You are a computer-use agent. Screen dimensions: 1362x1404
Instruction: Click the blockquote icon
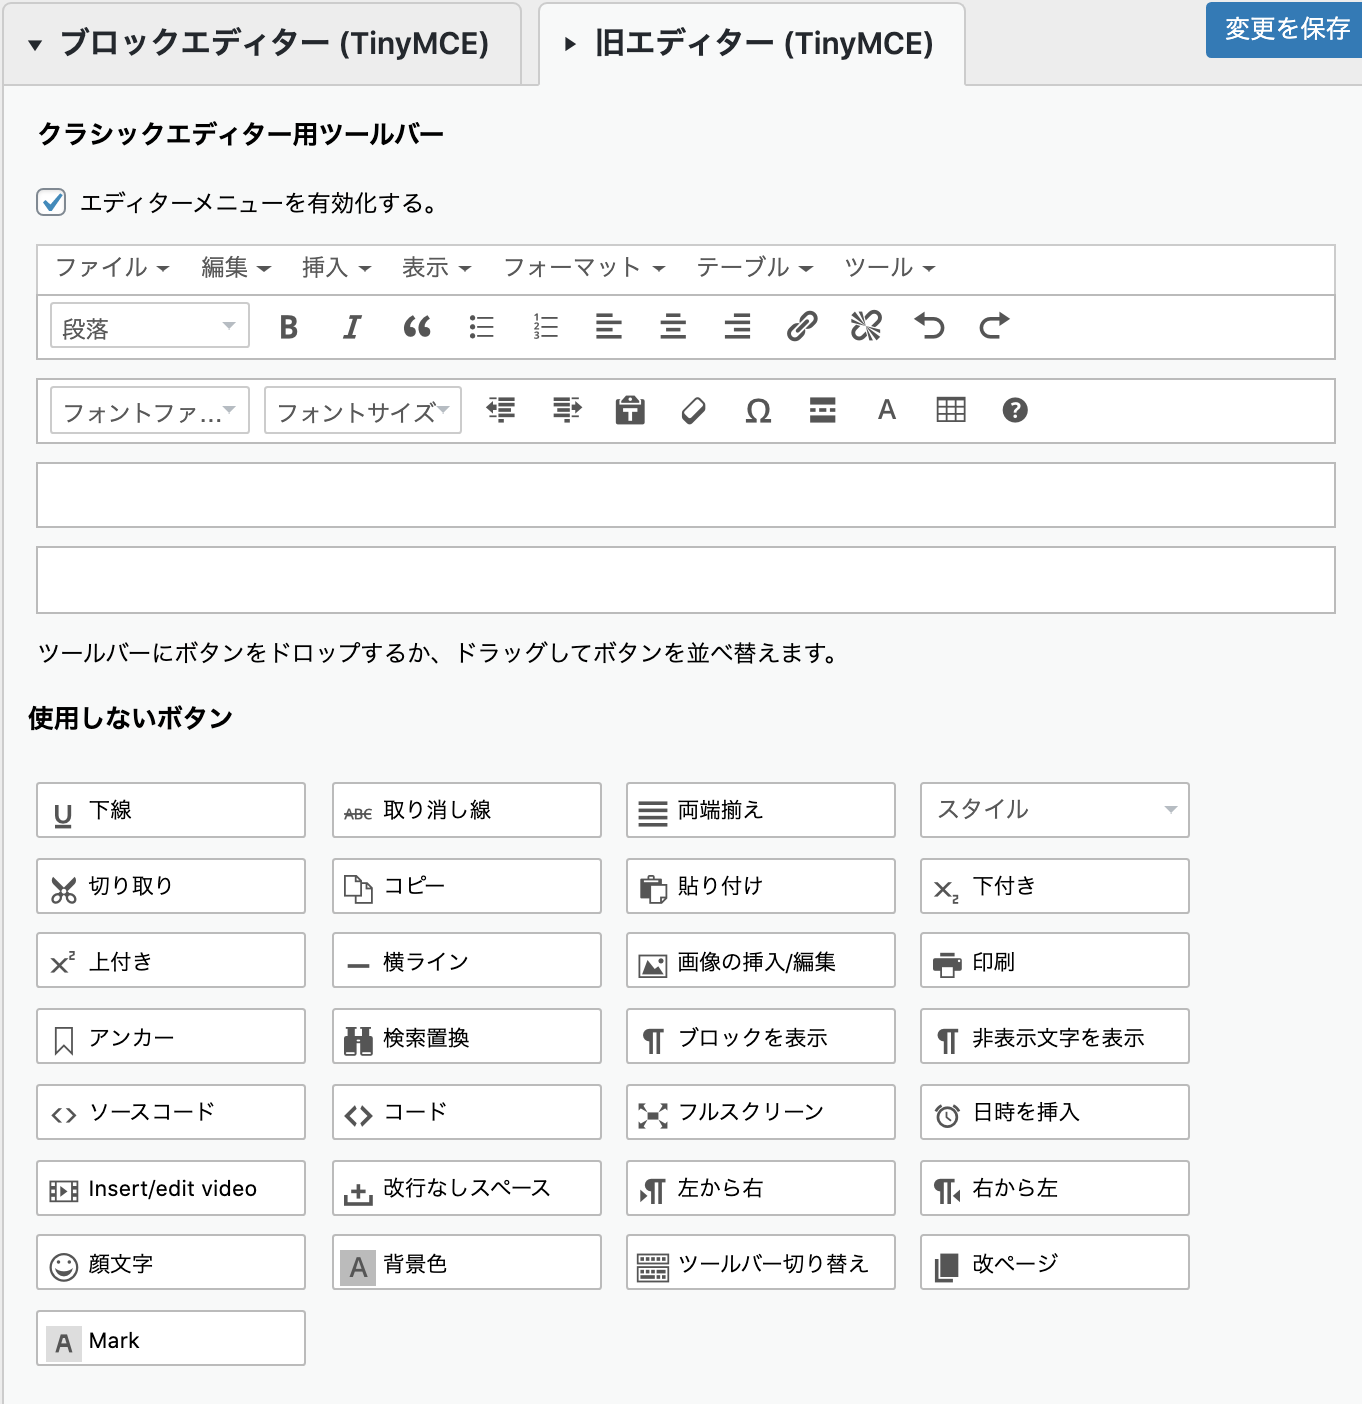417,327
